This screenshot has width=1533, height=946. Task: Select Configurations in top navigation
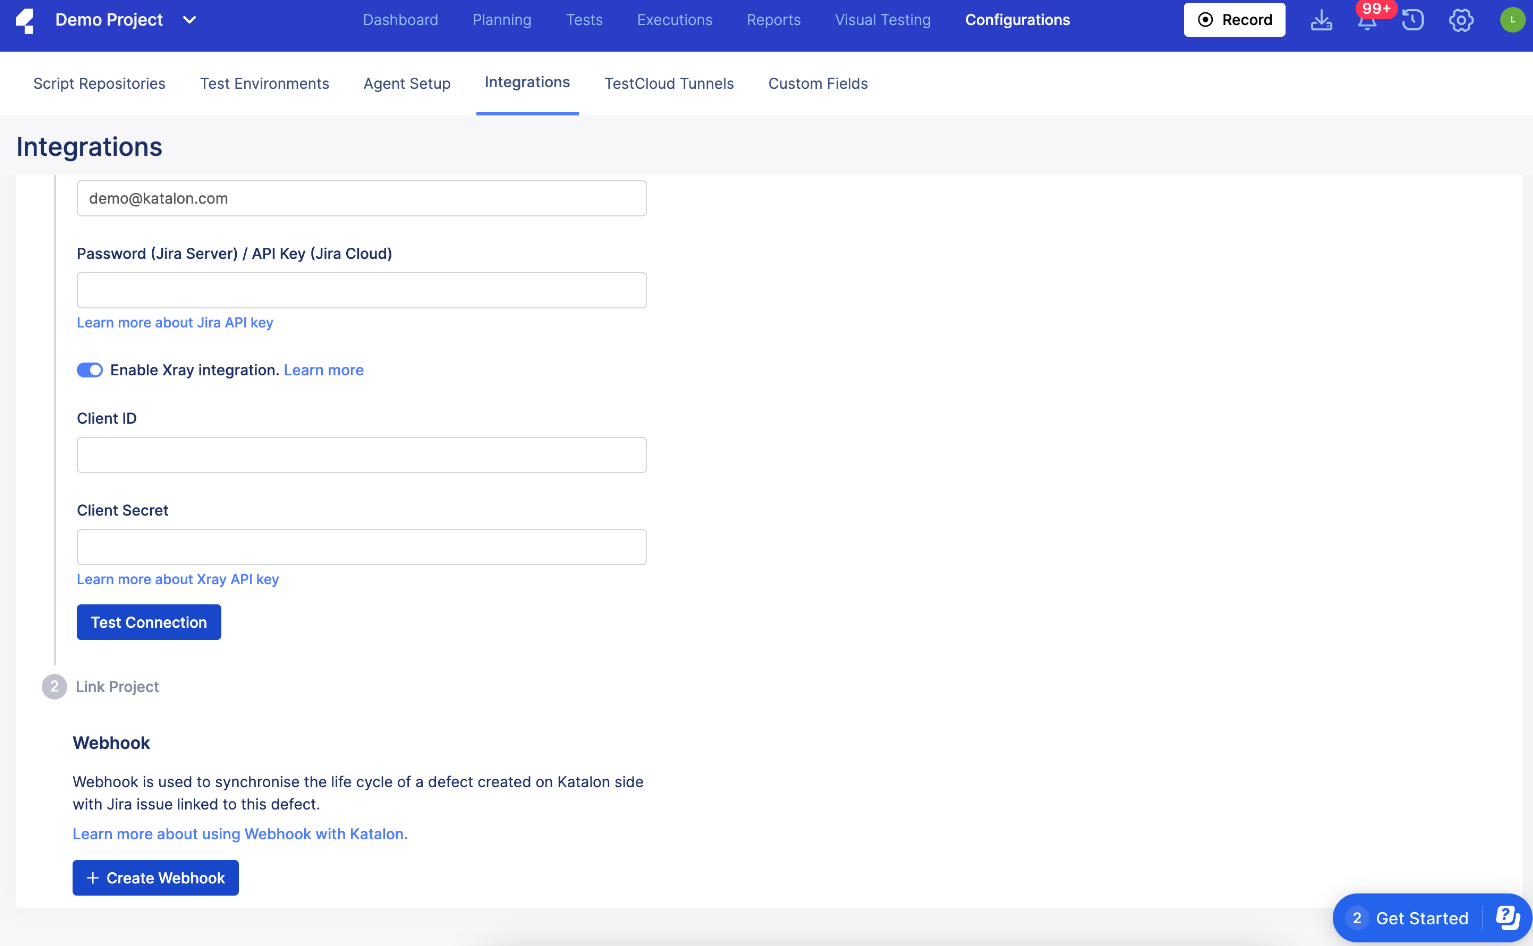click(1017, 20)
